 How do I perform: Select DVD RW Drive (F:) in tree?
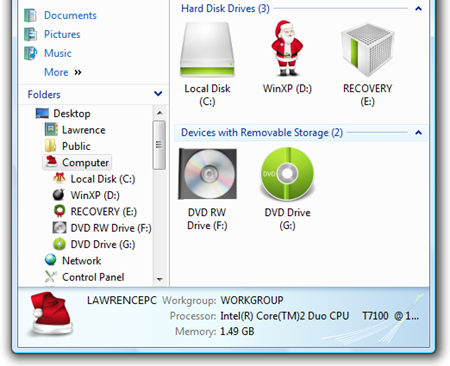coord(111,228)
